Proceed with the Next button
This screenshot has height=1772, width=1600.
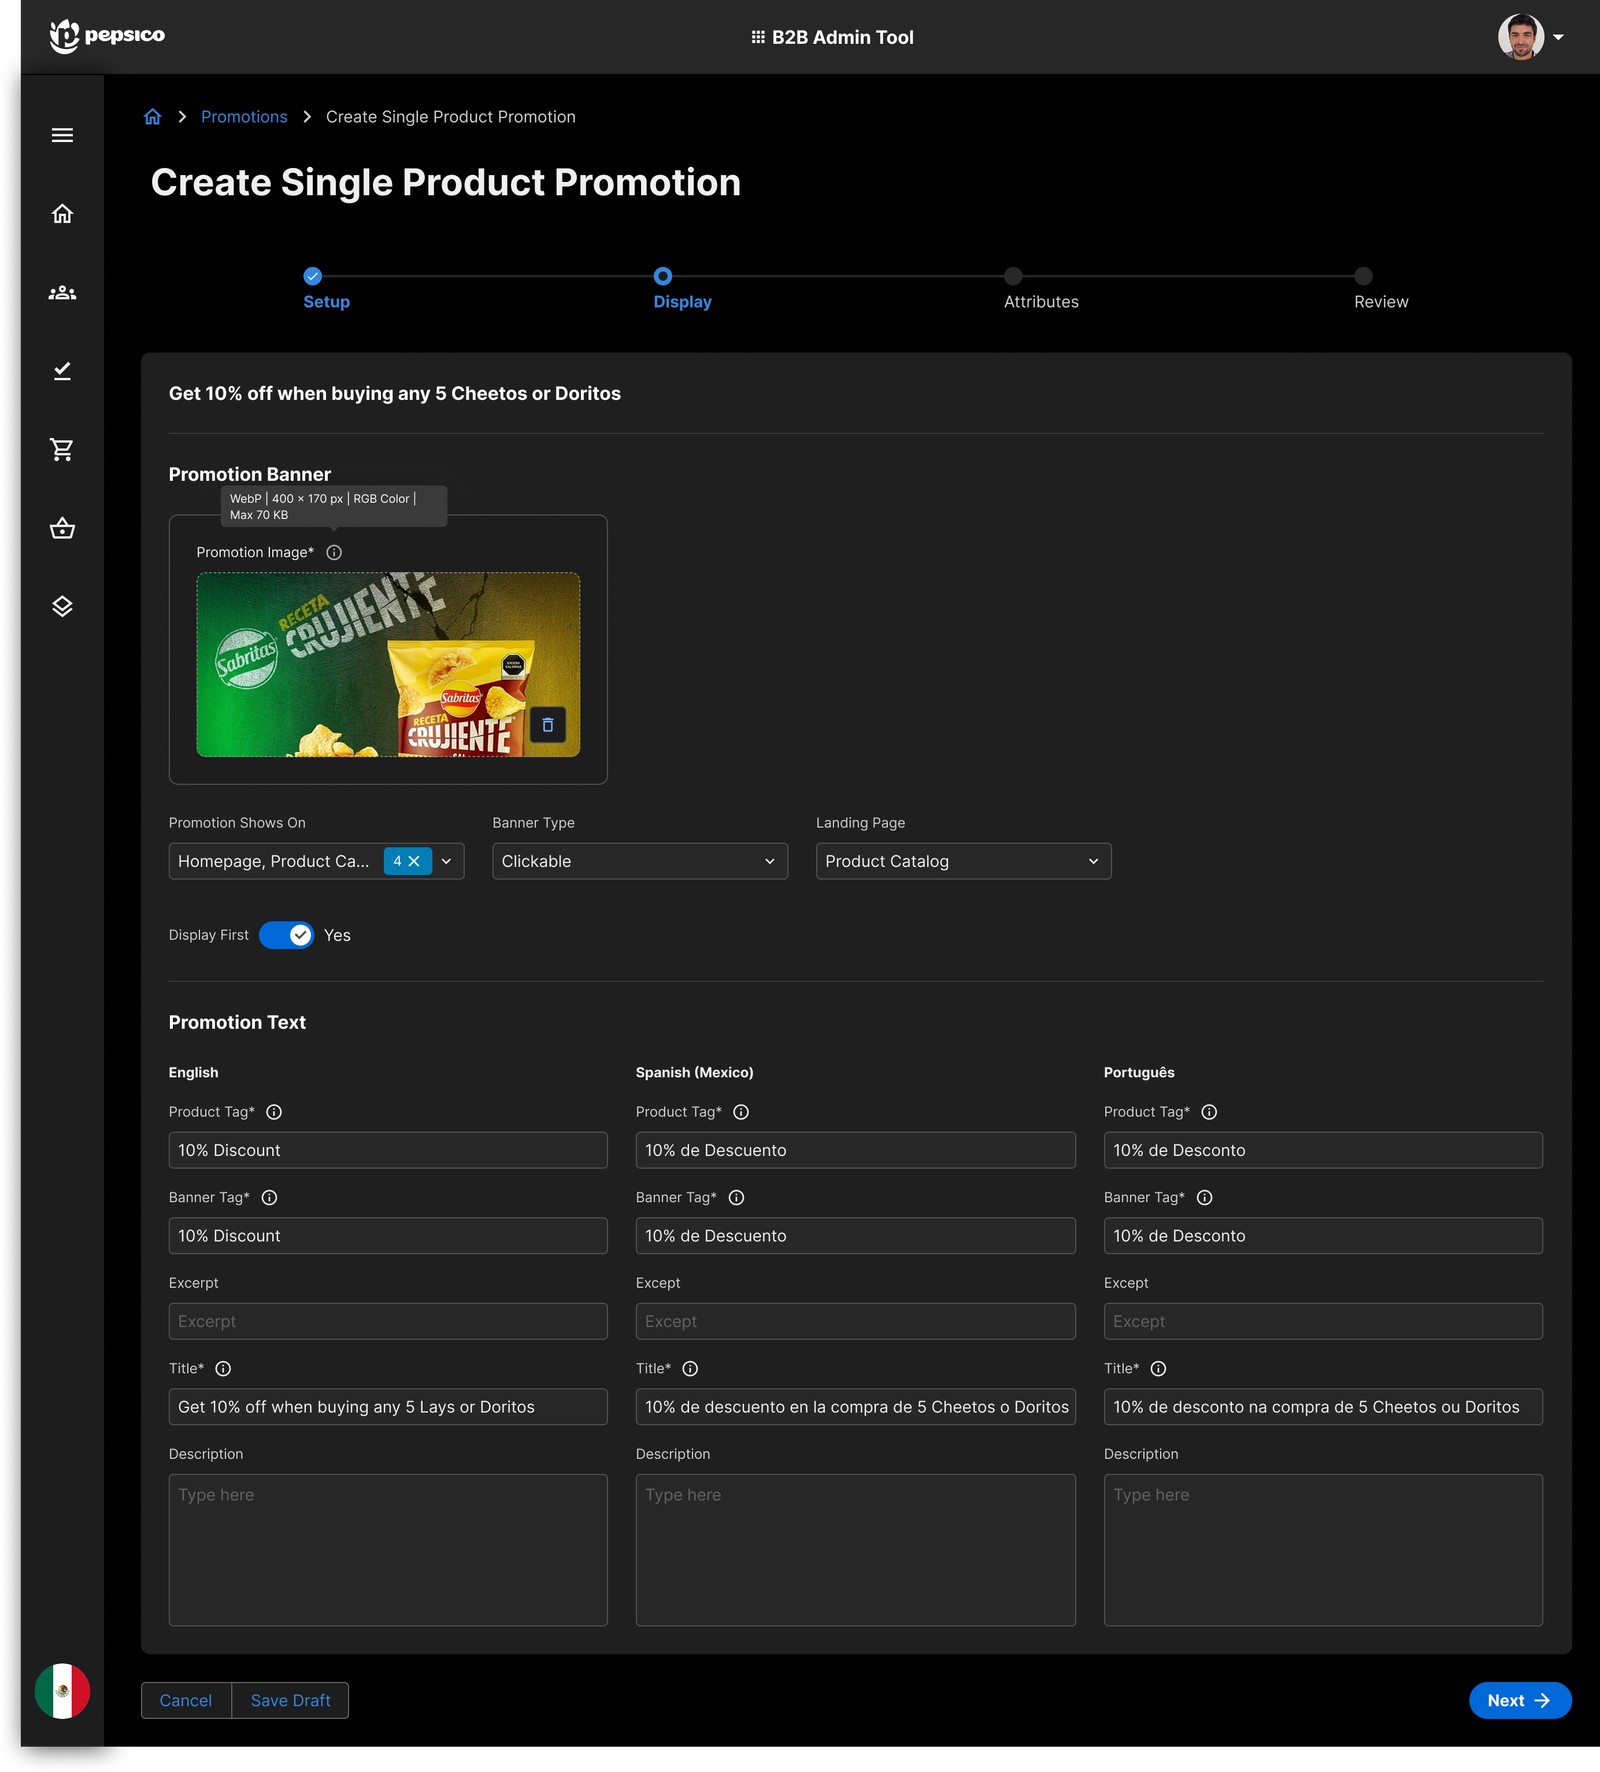[x=1520, y=1701]
